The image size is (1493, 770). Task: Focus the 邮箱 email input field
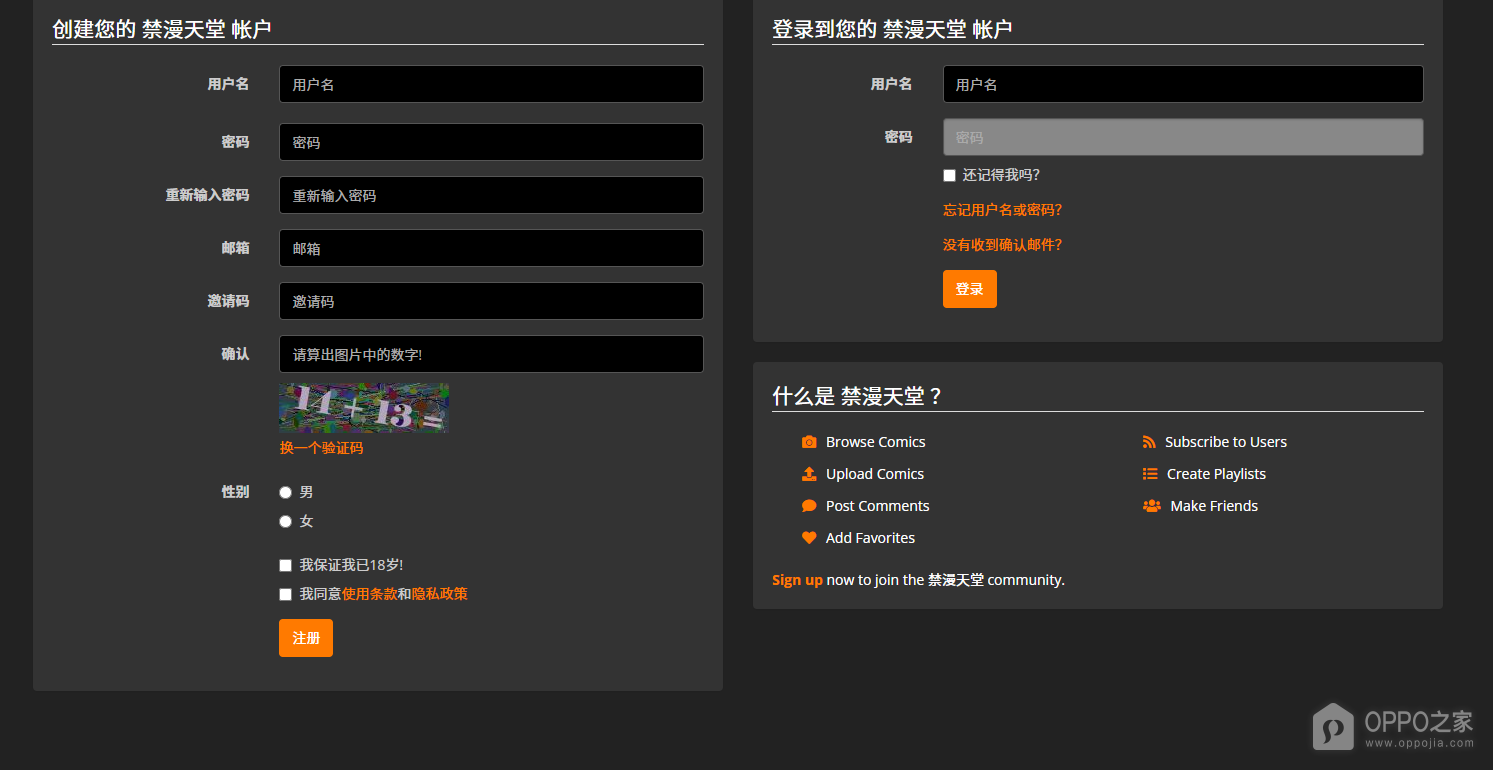[491, 248]
